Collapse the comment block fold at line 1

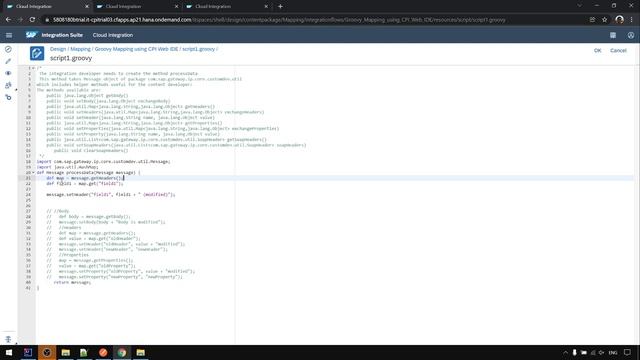pos(33,68)
